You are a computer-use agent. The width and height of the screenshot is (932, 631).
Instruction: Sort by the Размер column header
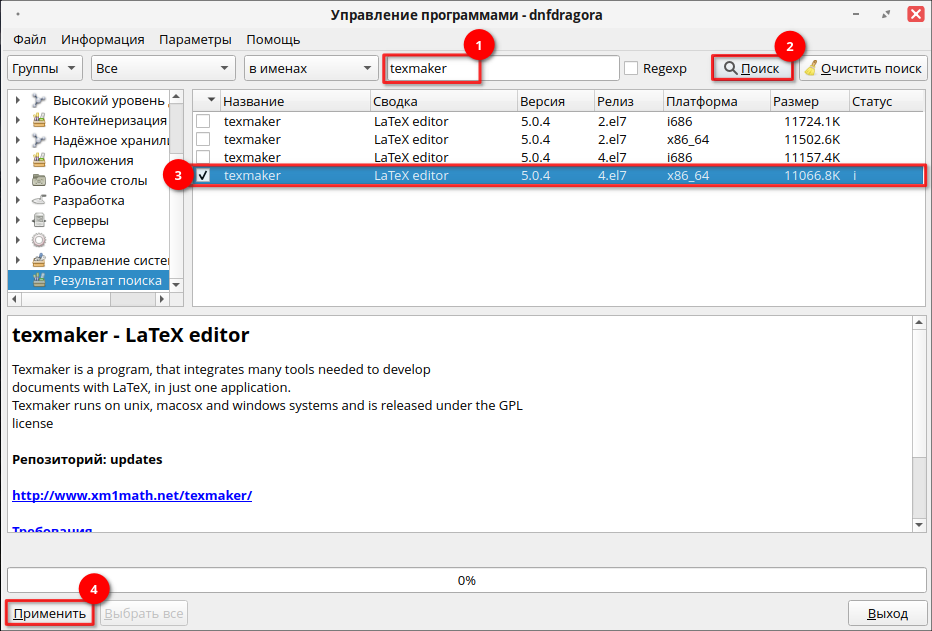(x=810, y=101)
